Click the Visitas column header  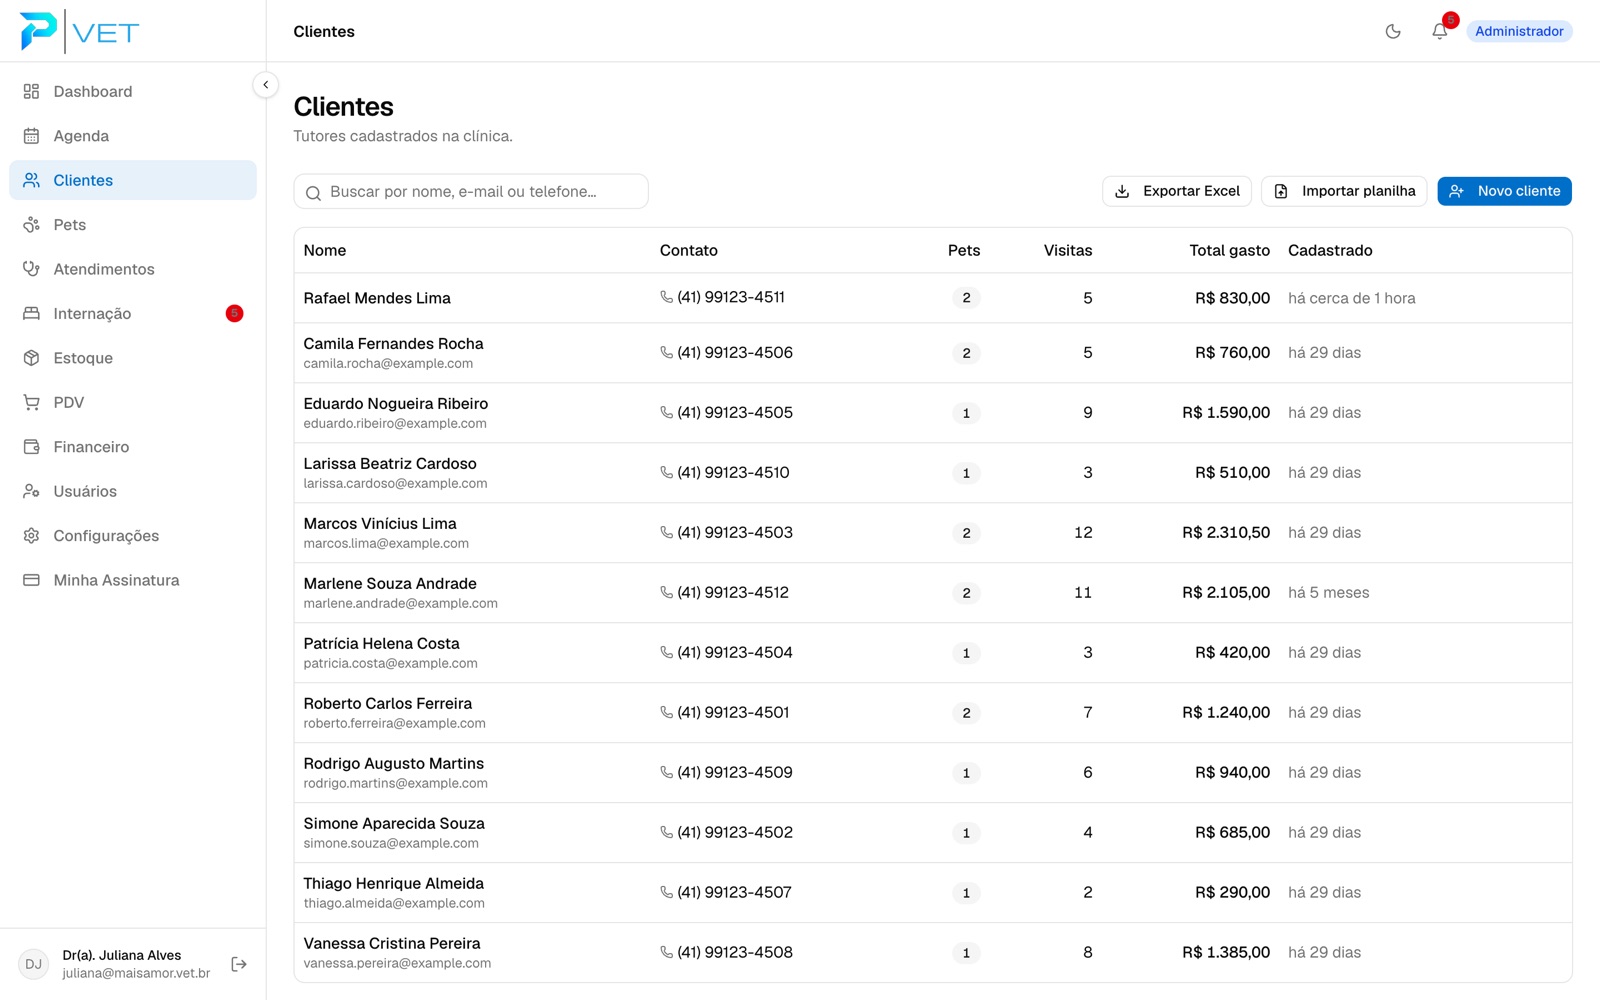1068,250
